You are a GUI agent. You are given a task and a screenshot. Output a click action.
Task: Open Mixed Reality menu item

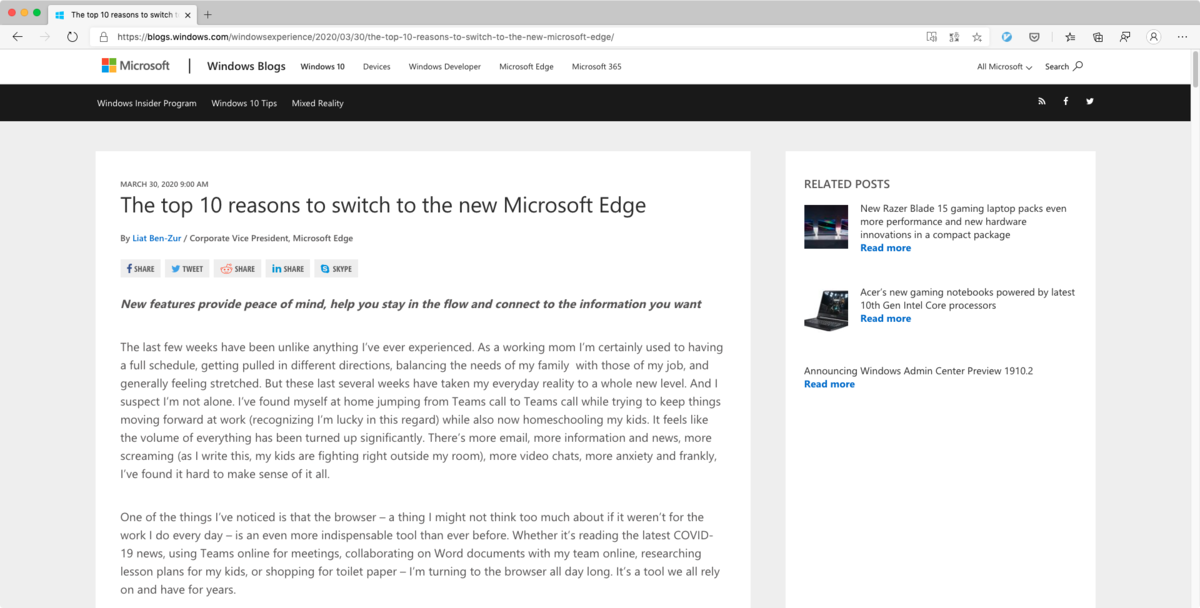point(318,103)
